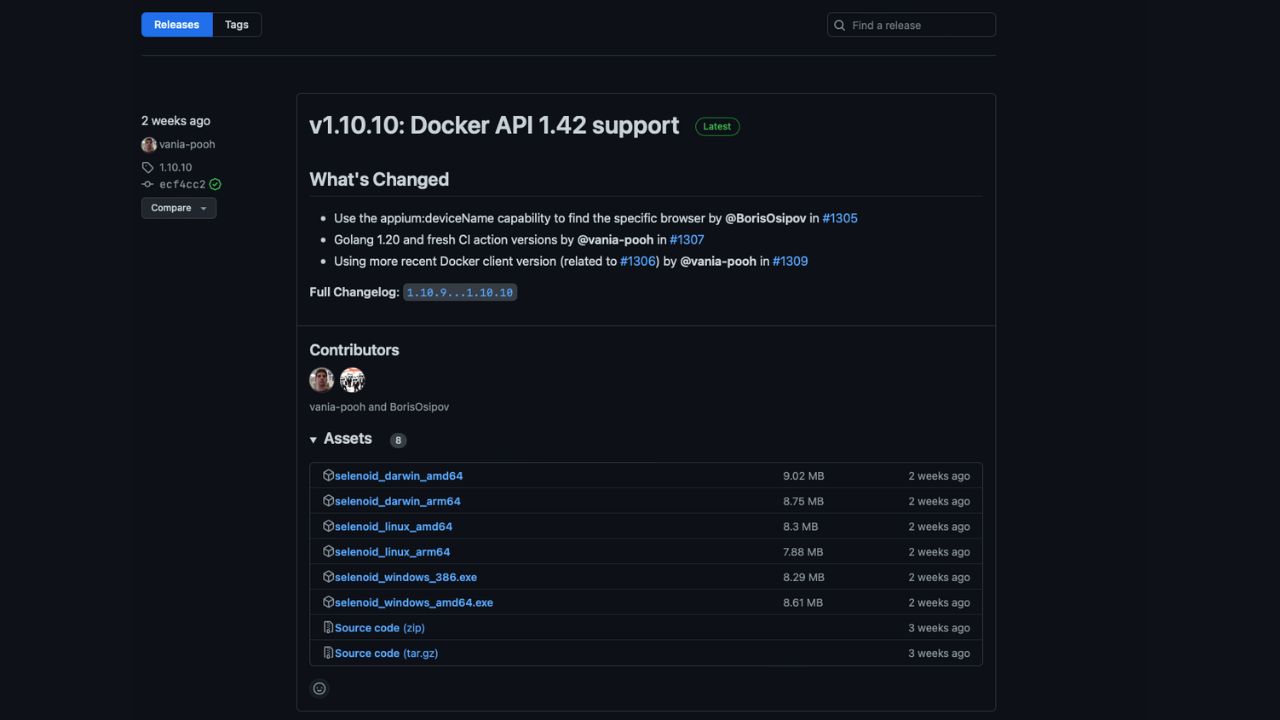Click package icon for selenoid_windows_386.exe

pyautogui.click(x=328, y=576)
